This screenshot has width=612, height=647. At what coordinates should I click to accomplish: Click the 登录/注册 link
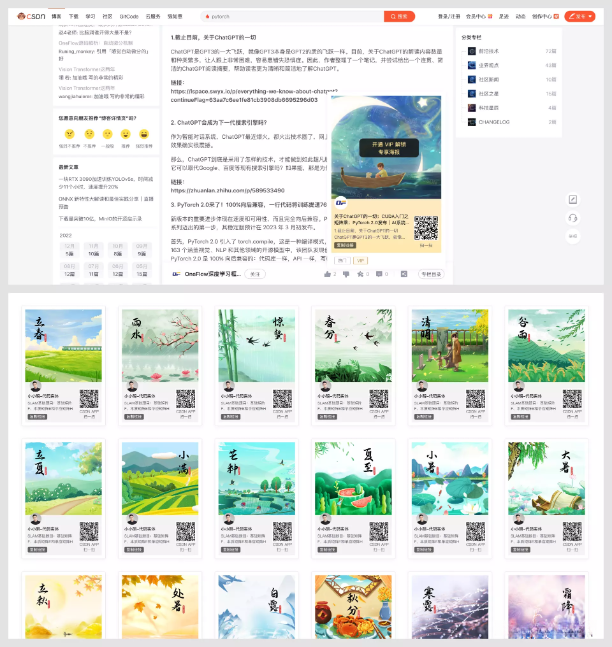(449, 17)
